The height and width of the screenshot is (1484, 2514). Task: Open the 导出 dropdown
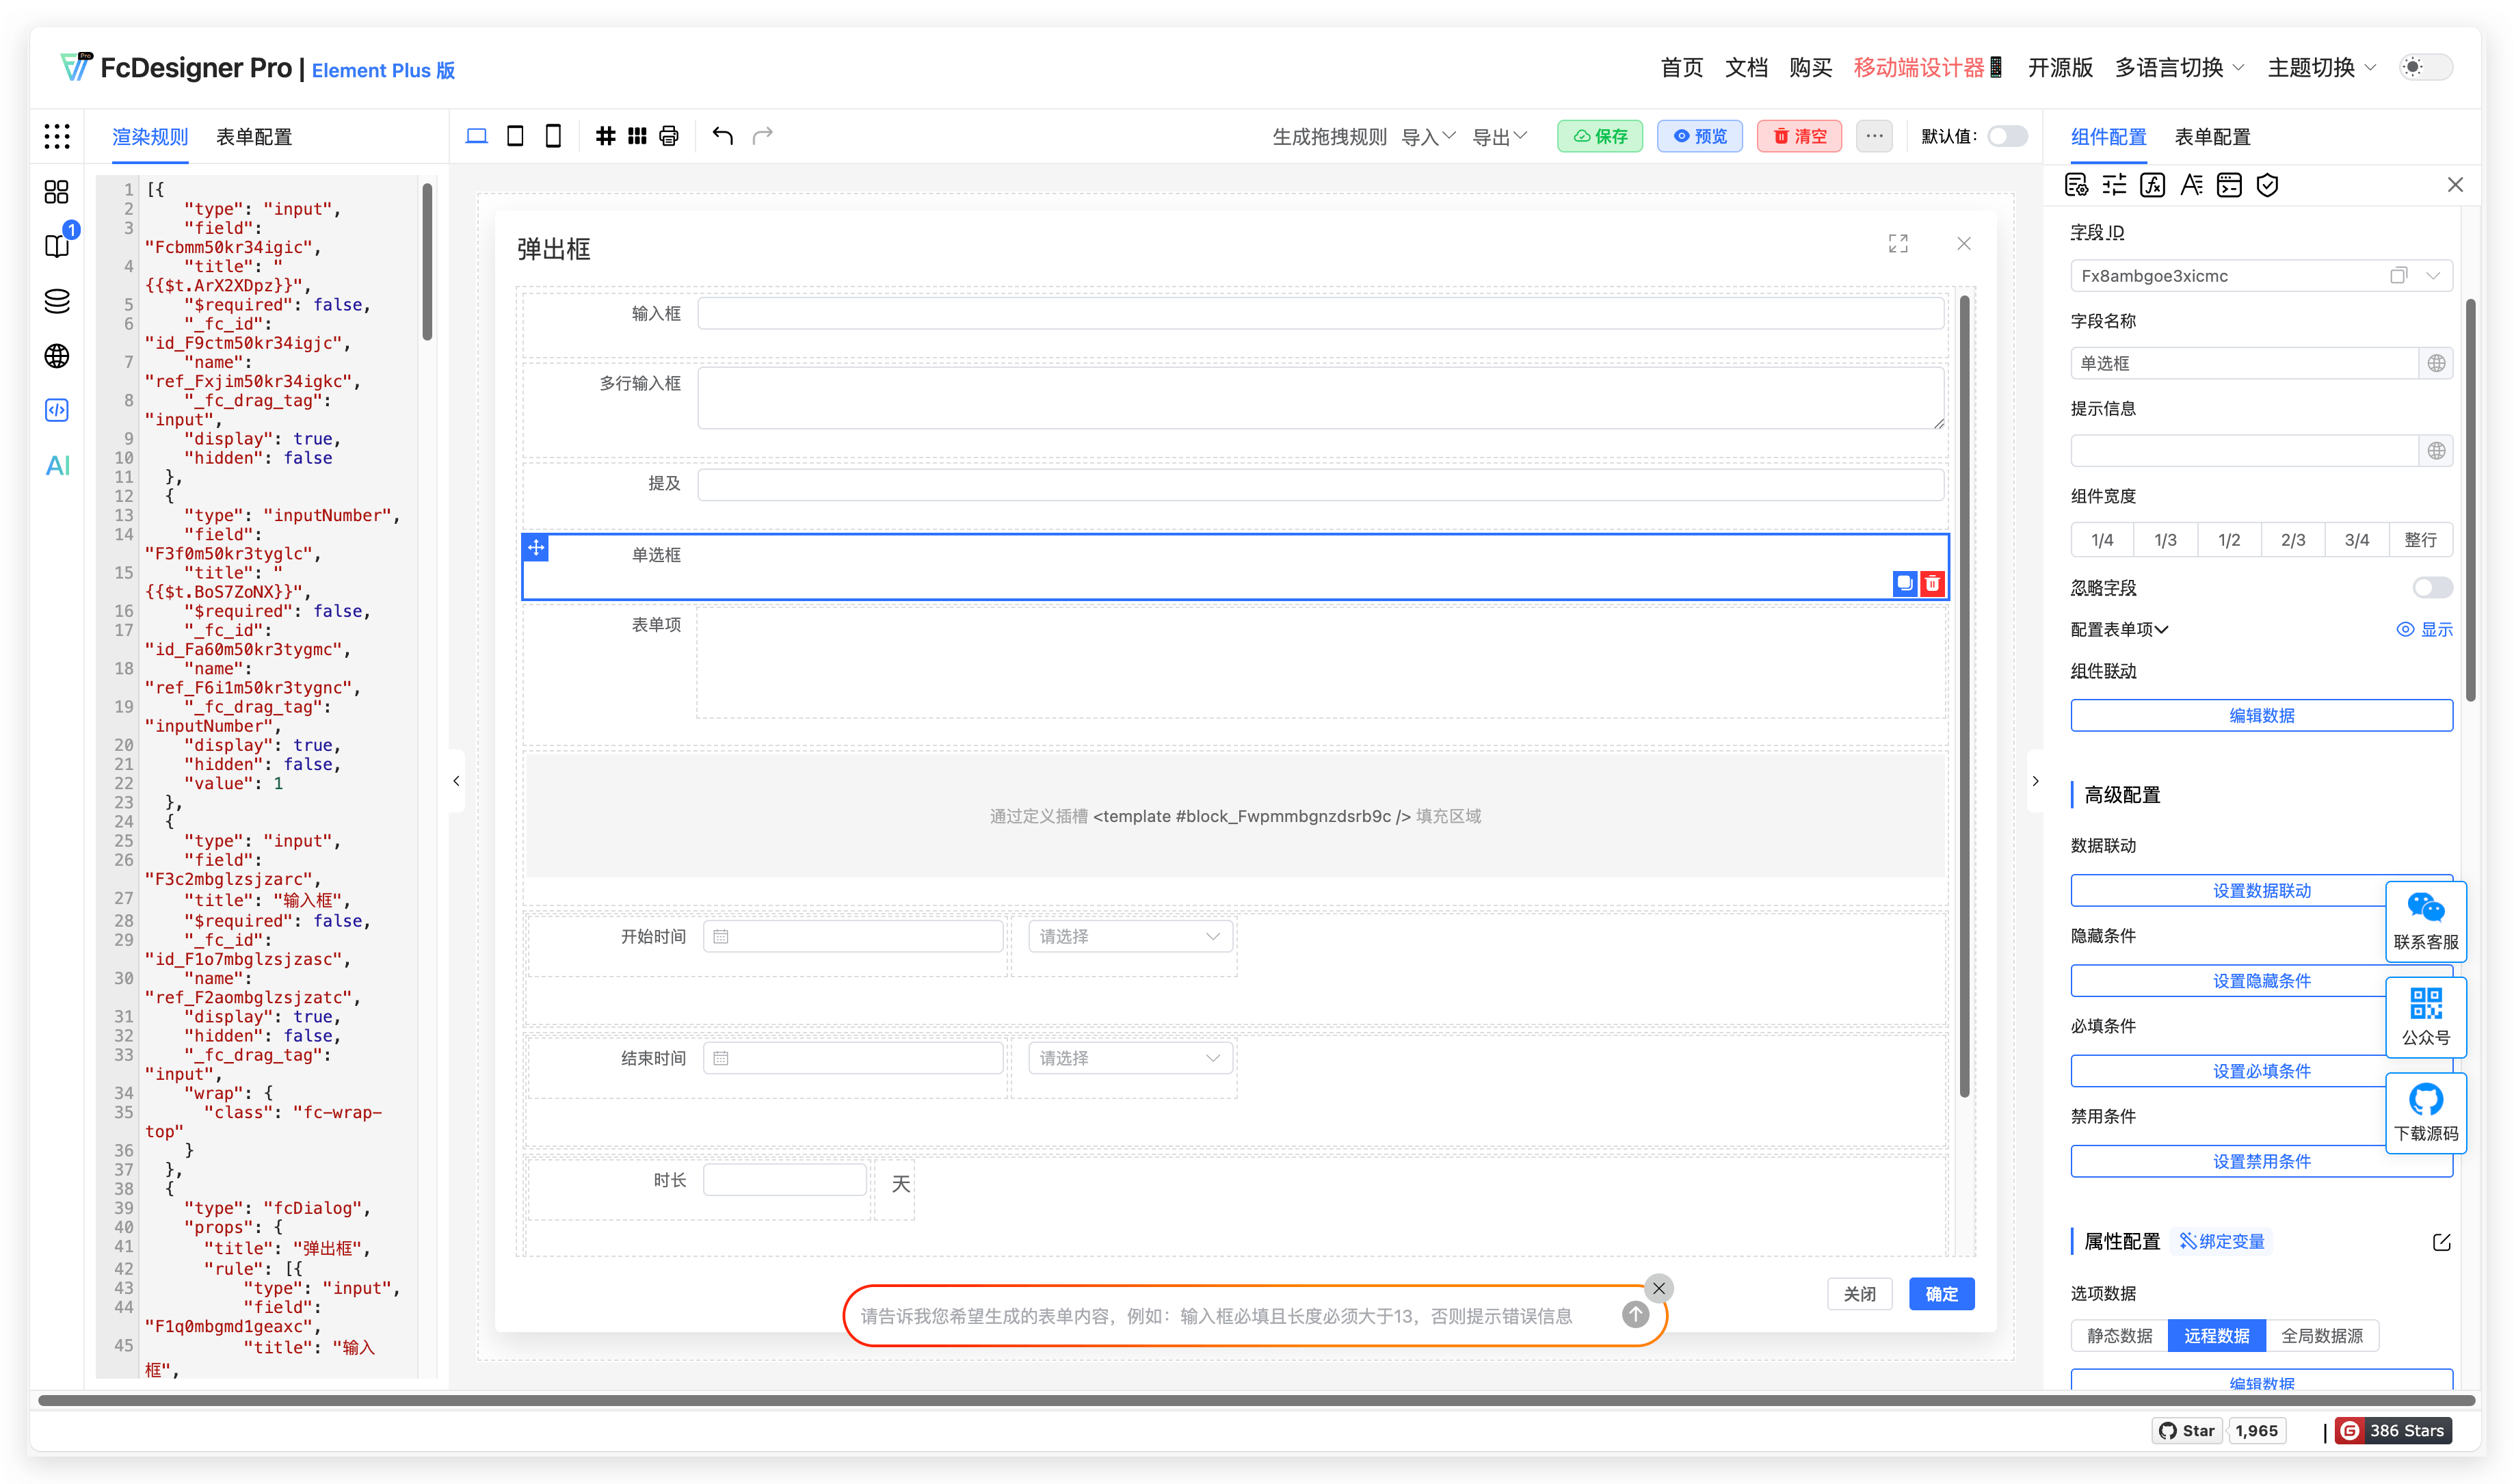click(x=1498, y=136)
